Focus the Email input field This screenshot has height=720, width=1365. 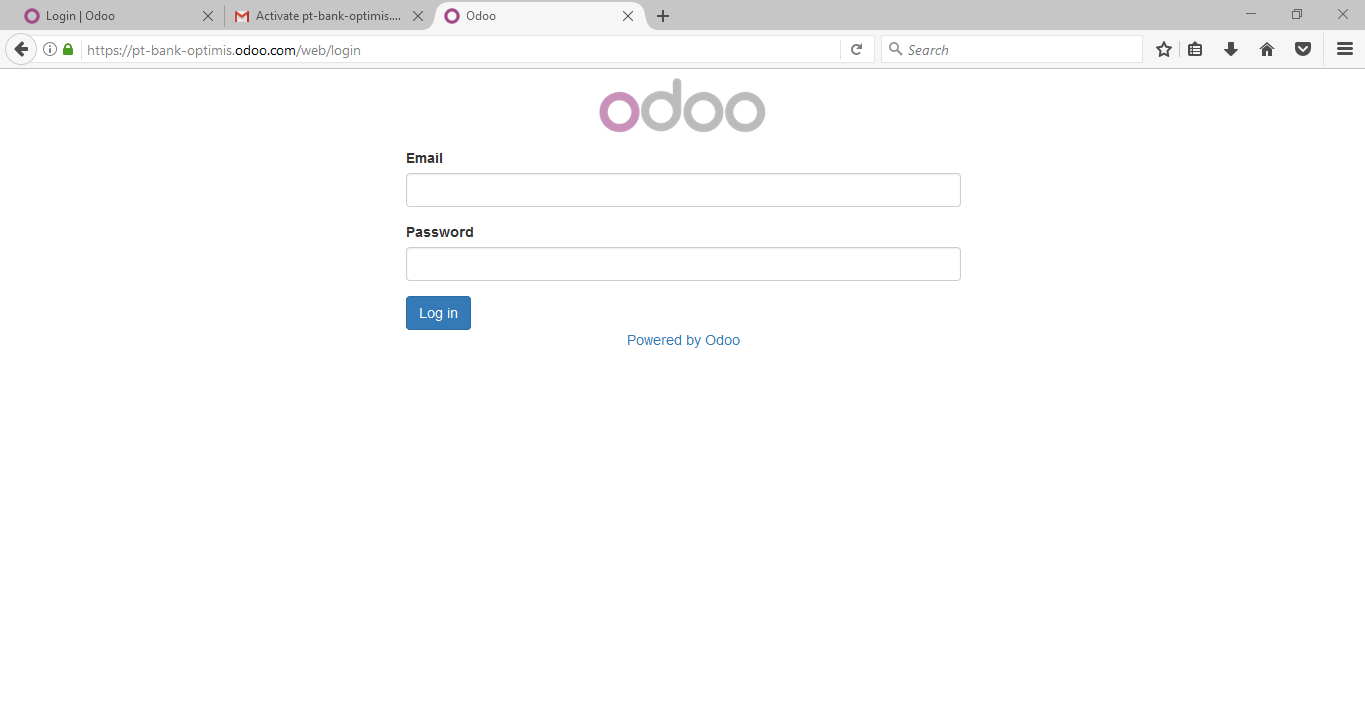click(x=683, y=190)
